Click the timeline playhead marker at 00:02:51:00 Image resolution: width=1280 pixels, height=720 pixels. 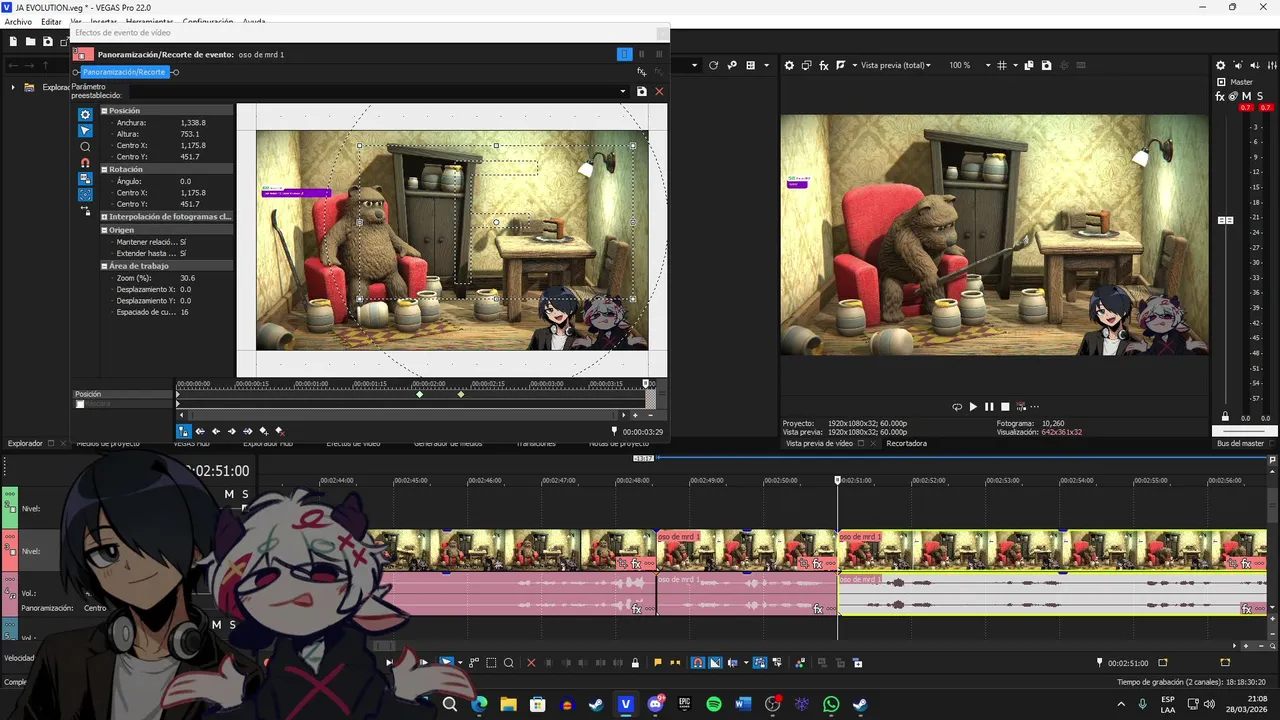click(838, 481)
